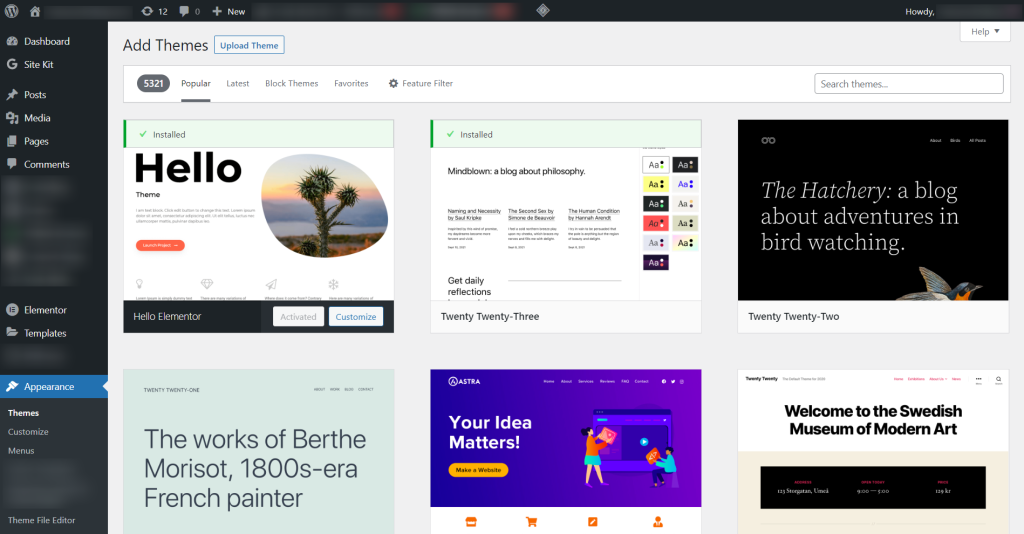This screenshot has height=534, width=1024.
Task: Click the Astra store icon
Action: point(471,522)
